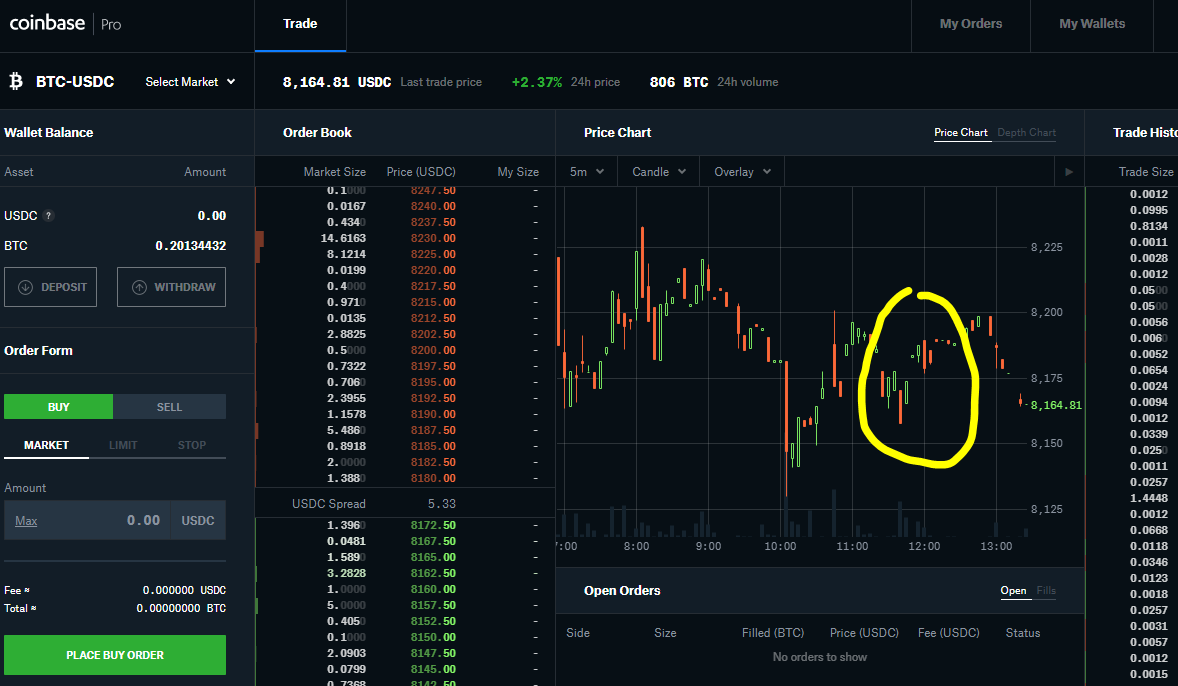Click the Status column in Open Orders
Viewport: 1178px width, 686px height.
coord(1022,633)
